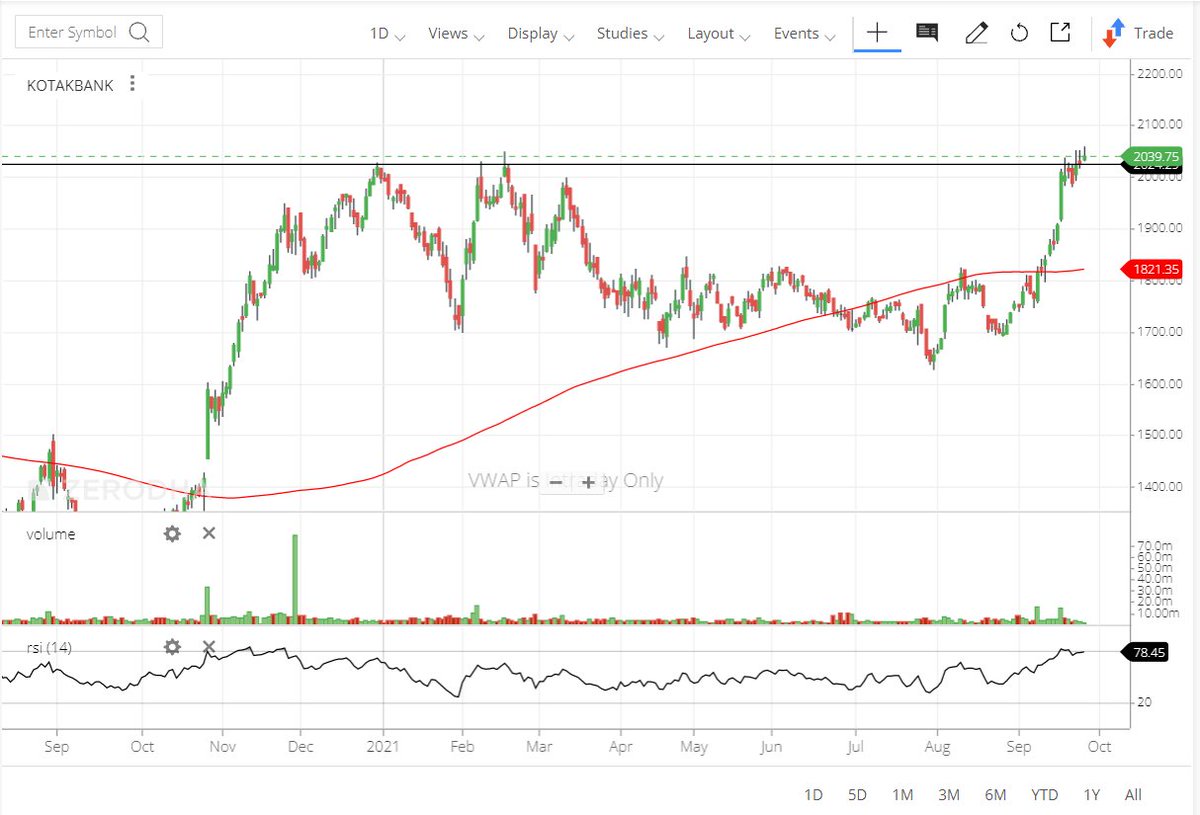
Task: Click the 2200.00 price axis label
Action: 1160,74
